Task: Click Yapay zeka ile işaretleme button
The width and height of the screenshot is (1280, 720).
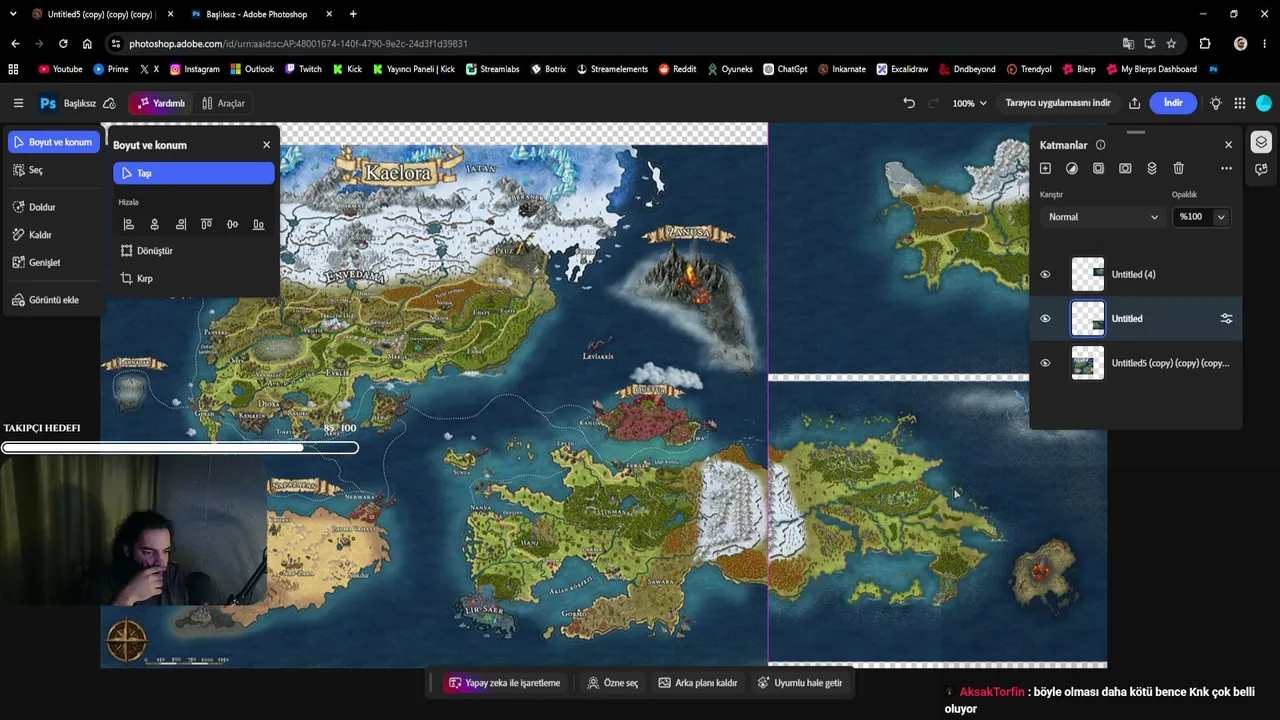Action: click(504, 683)
